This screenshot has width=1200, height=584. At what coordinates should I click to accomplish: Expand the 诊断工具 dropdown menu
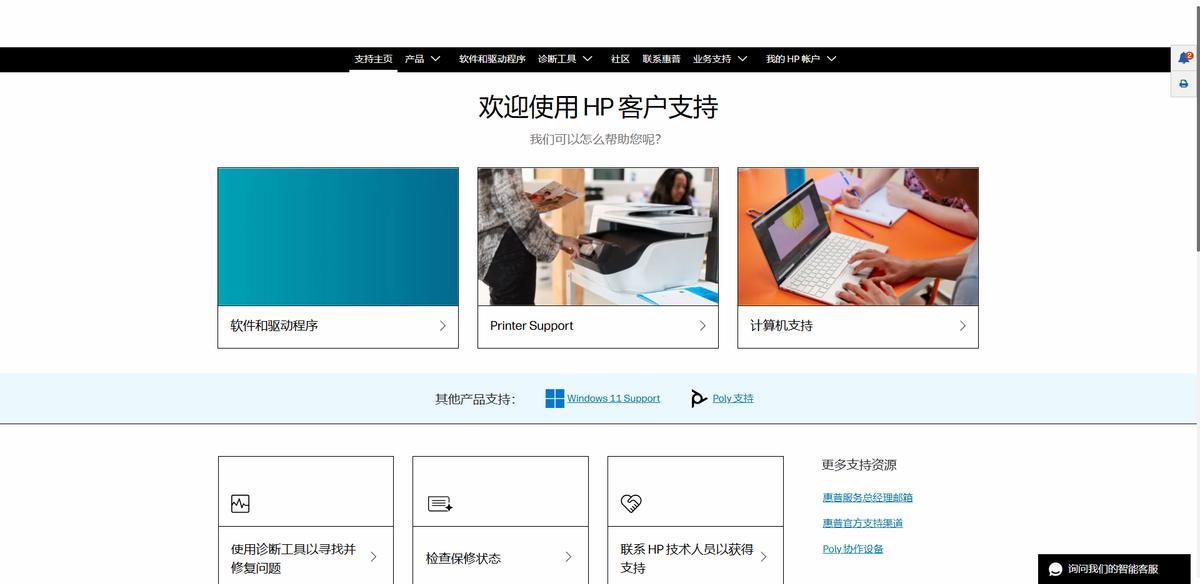(565, 59)
